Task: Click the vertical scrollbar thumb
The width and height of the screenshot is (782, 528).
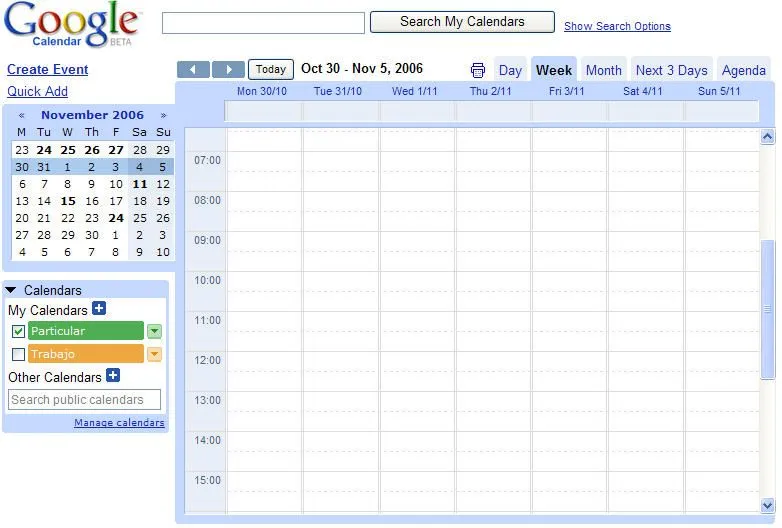Action: (x=768, y=309)
